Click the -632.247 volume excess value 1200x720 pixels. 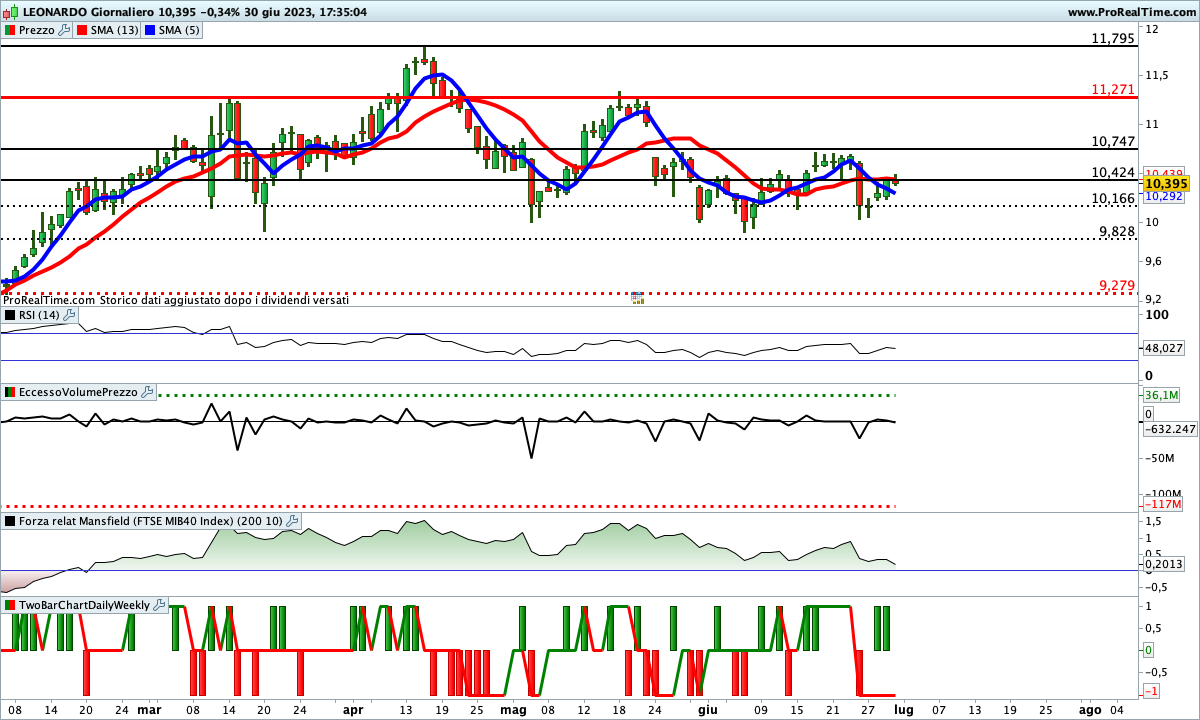1169,429
